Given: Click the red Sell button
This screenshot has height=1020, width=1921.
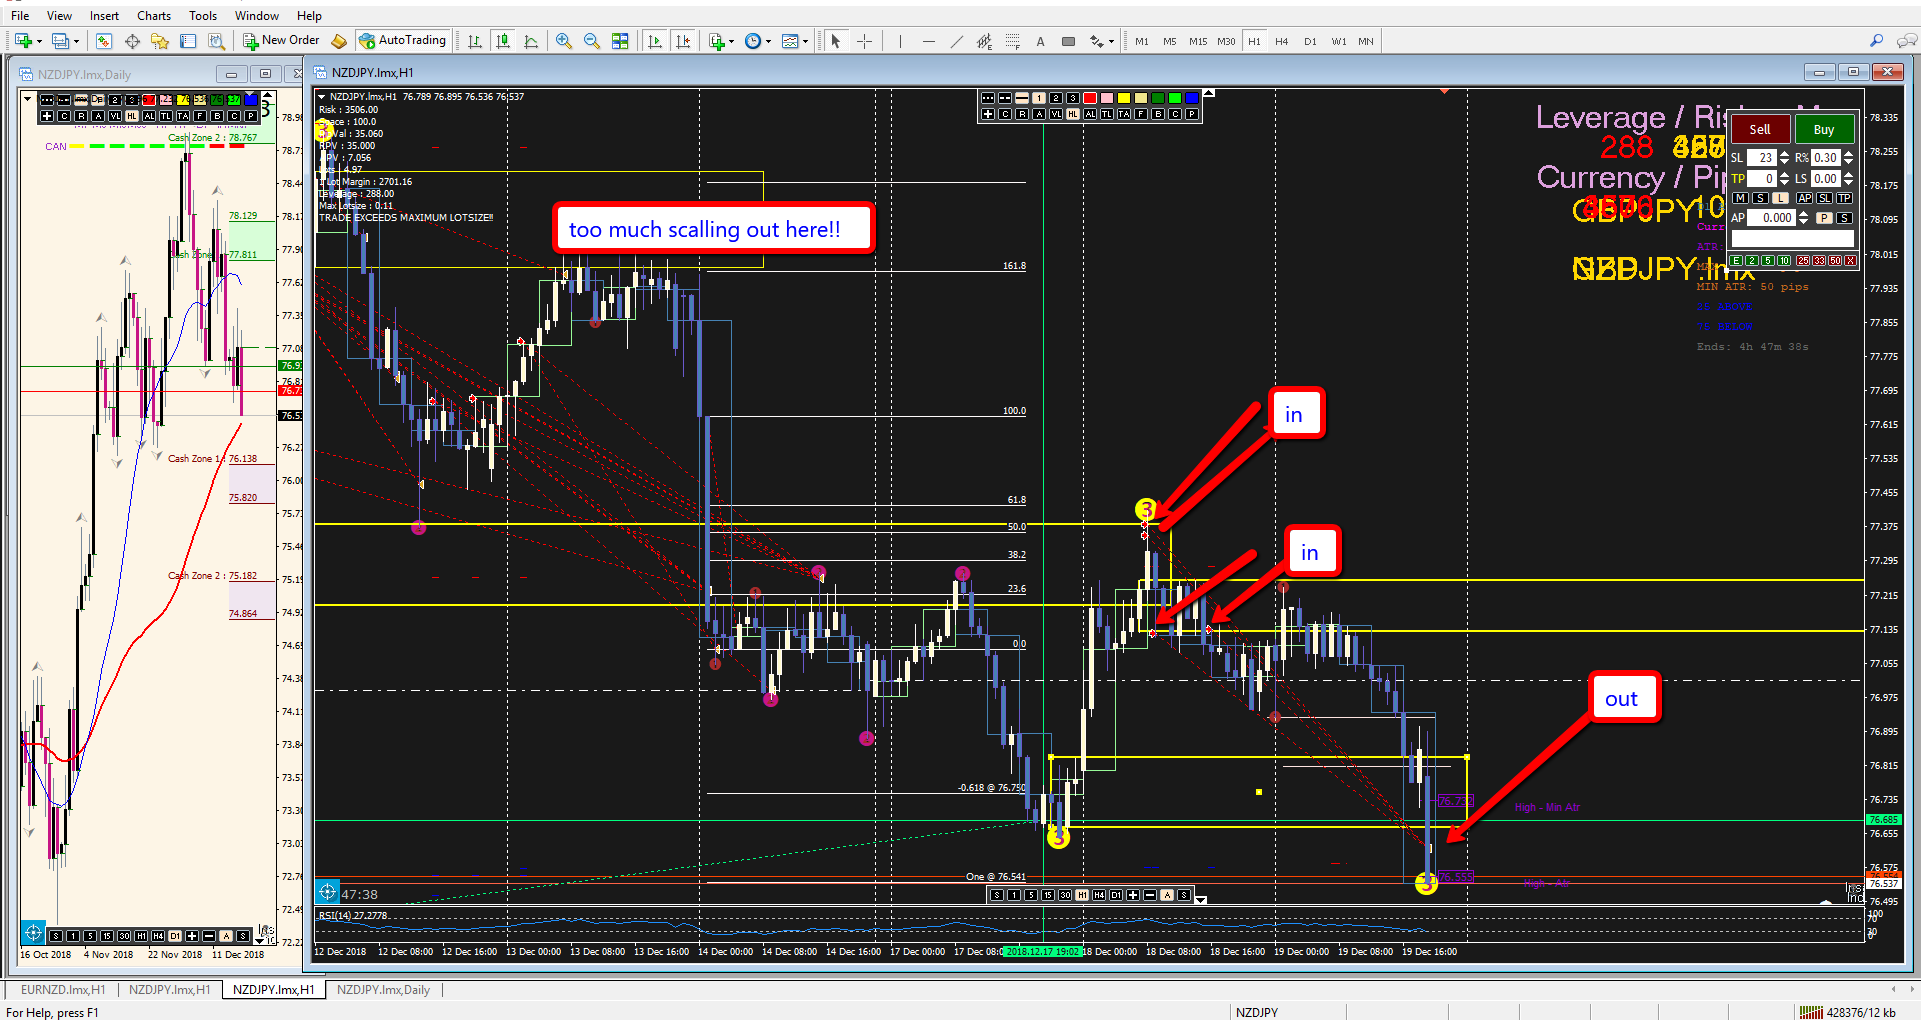Looking at the screenshot, I should [x=1761, y=129].
